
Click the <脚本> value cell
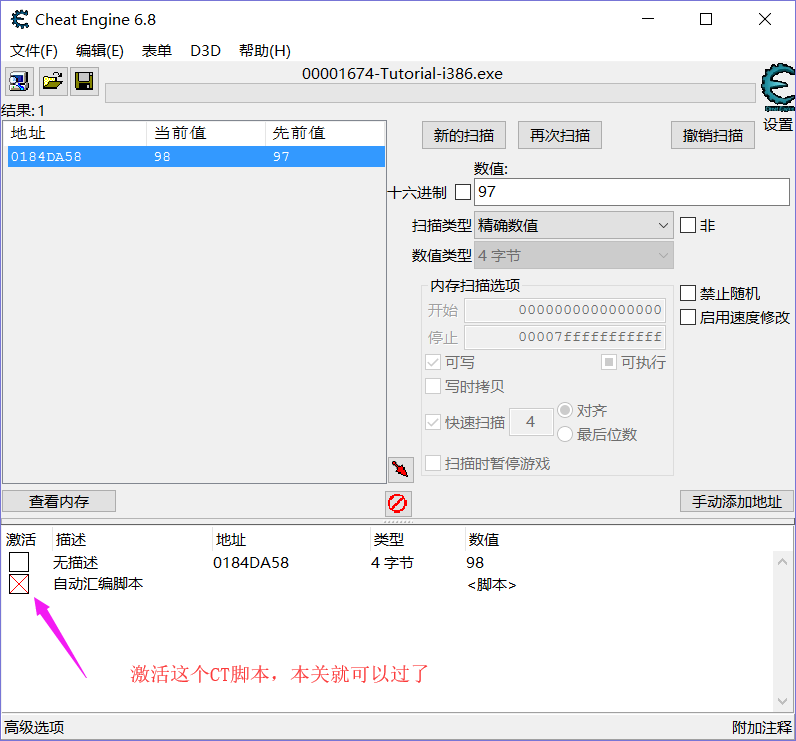point(491,585)
